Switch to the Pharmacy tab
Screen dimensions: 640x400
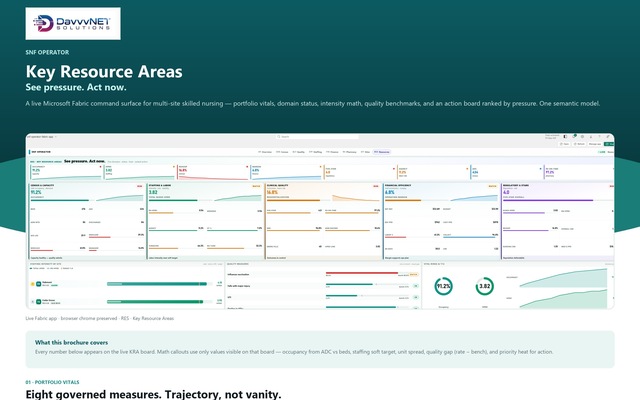coord(350,152)
